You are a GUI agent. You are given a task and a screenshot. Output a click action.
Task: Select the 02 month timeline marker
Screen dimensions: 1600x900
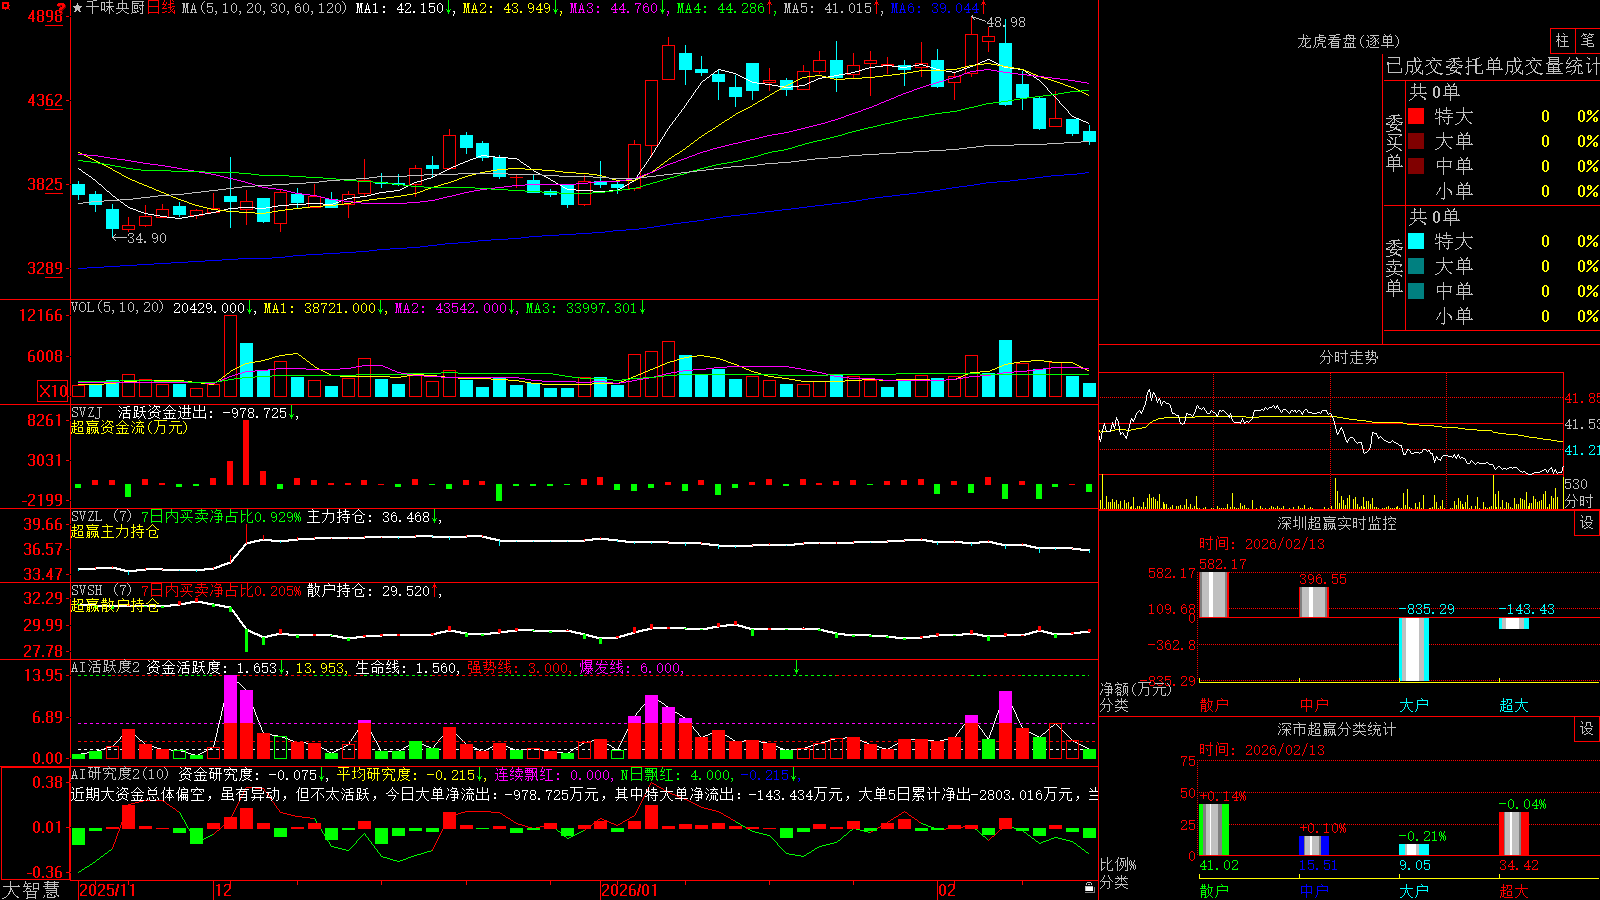click(x=947, y=890)
